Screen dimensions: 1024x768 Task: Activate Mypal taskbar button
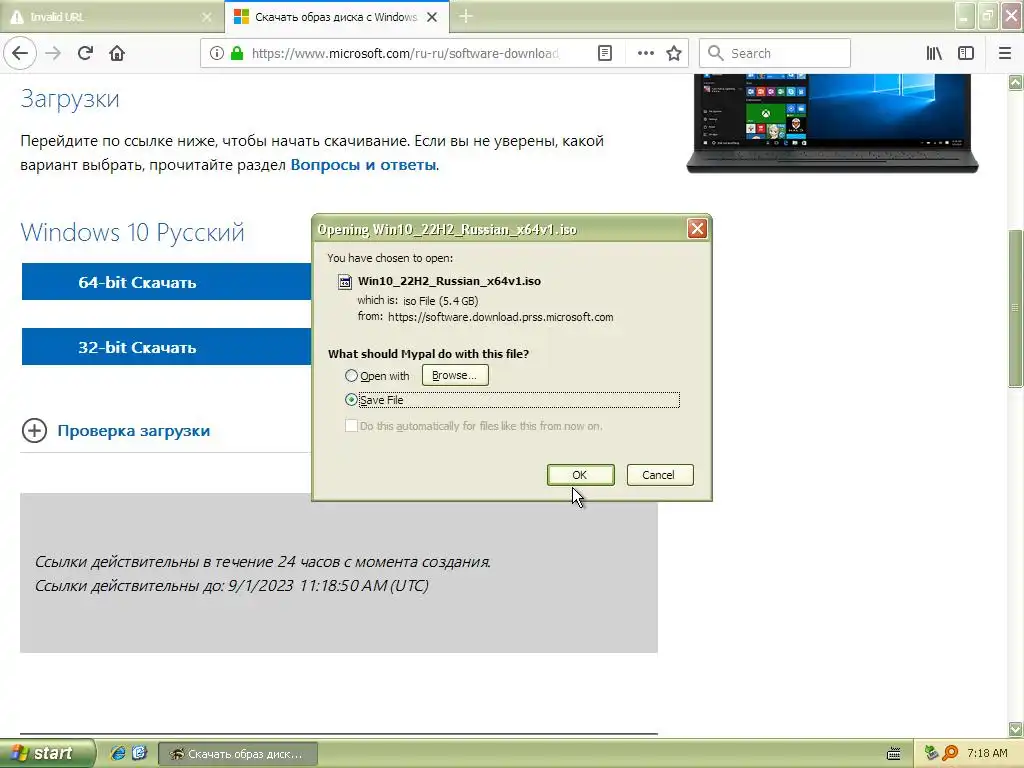(238, 754)
